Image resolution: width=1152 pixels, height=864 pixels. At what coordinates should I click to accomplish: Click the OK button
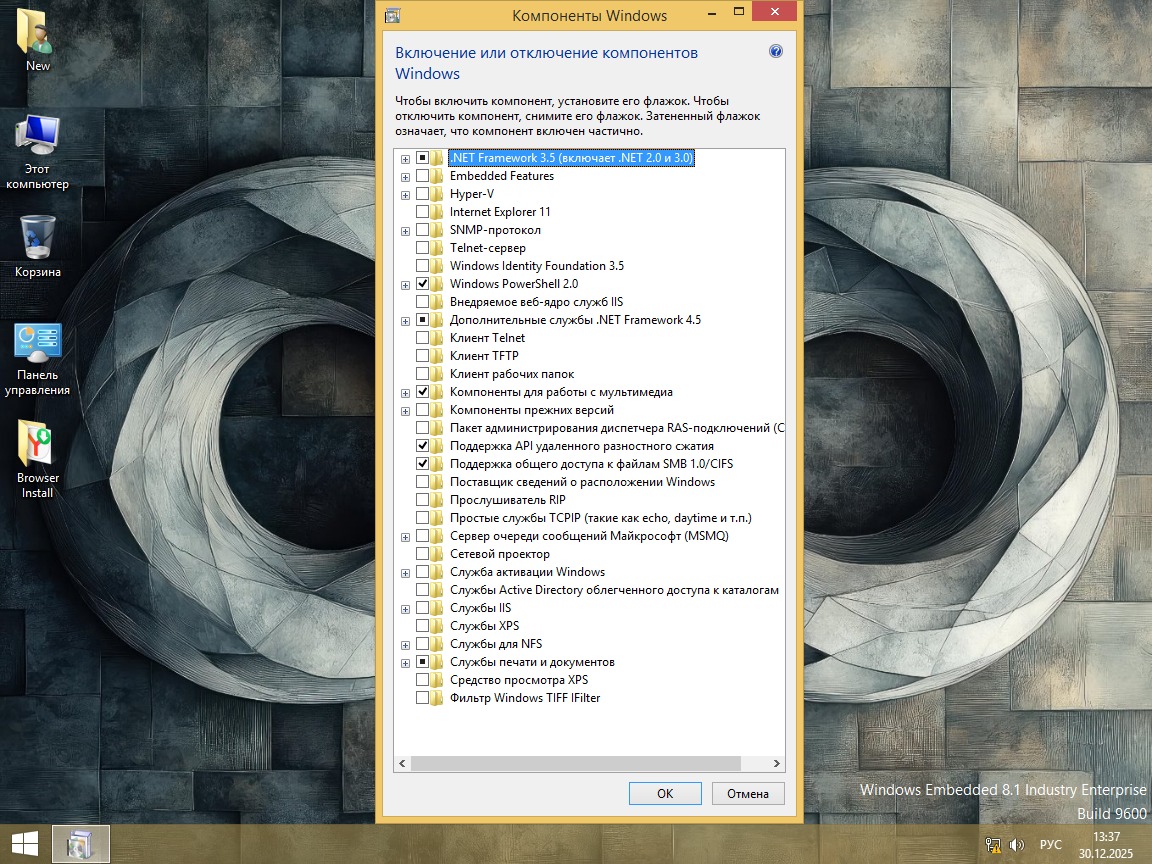click(x=665, y=793)
